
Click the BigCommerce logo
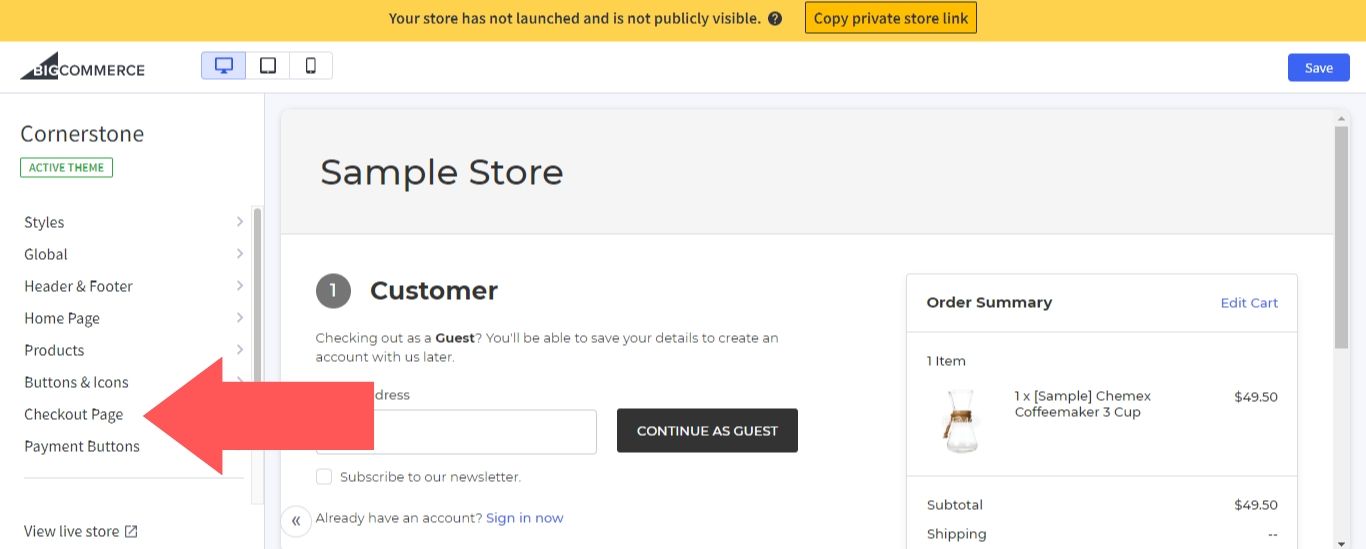pos(83,67)
